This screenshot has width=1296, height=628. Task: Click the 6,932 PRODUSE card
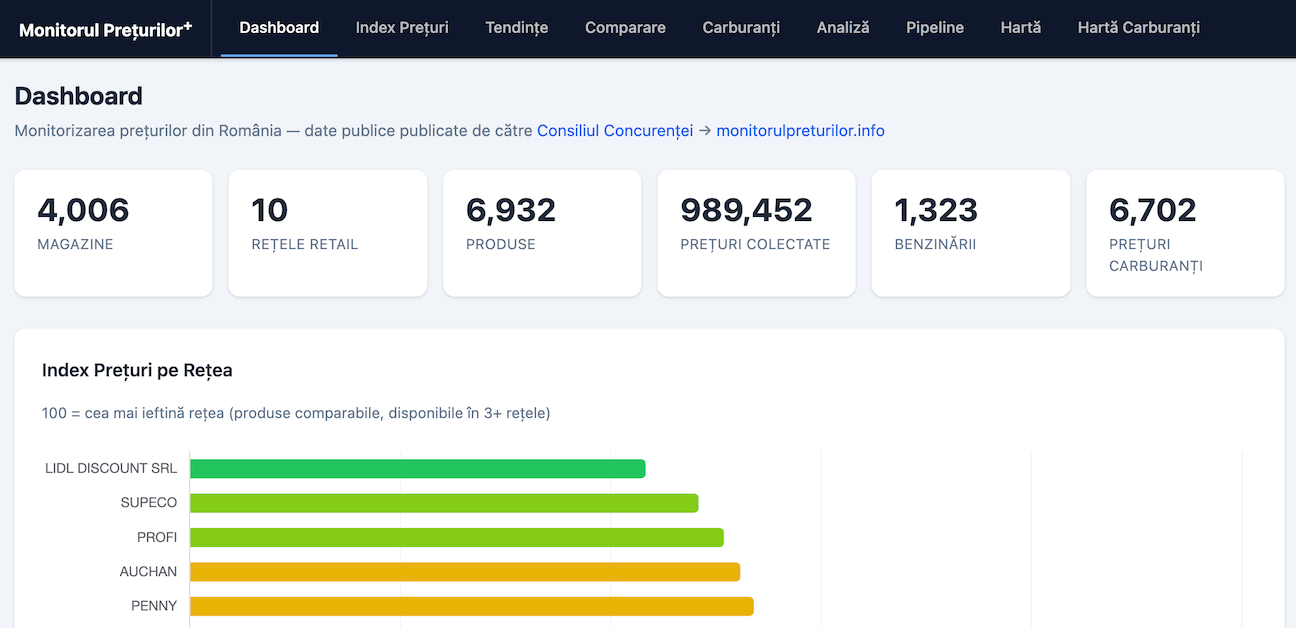542,232
